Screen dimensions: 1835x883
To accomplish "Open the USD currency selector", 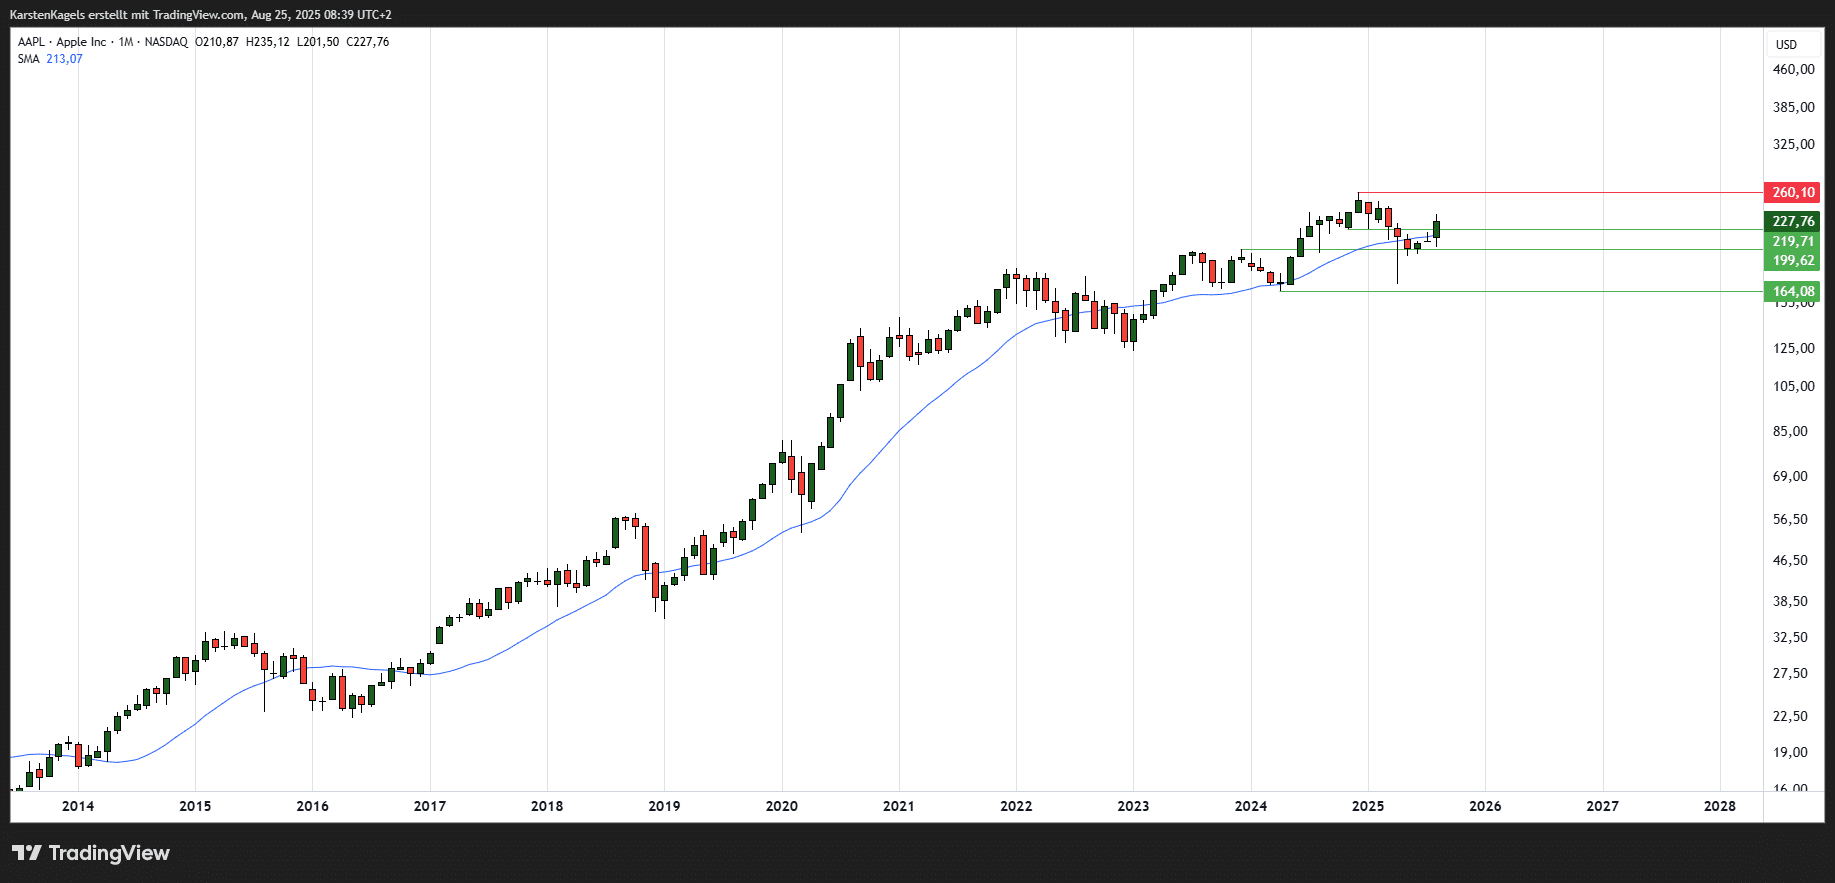I will [x=1786, y=45].
